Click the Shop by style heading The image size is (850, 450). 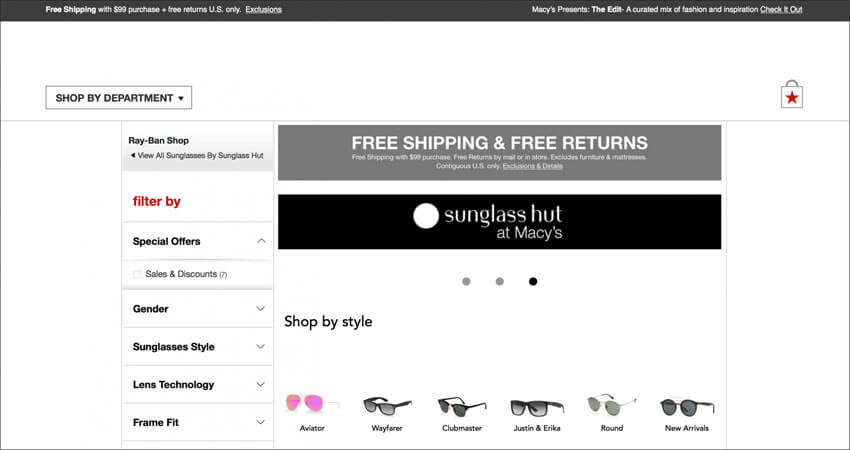[328, 322]
